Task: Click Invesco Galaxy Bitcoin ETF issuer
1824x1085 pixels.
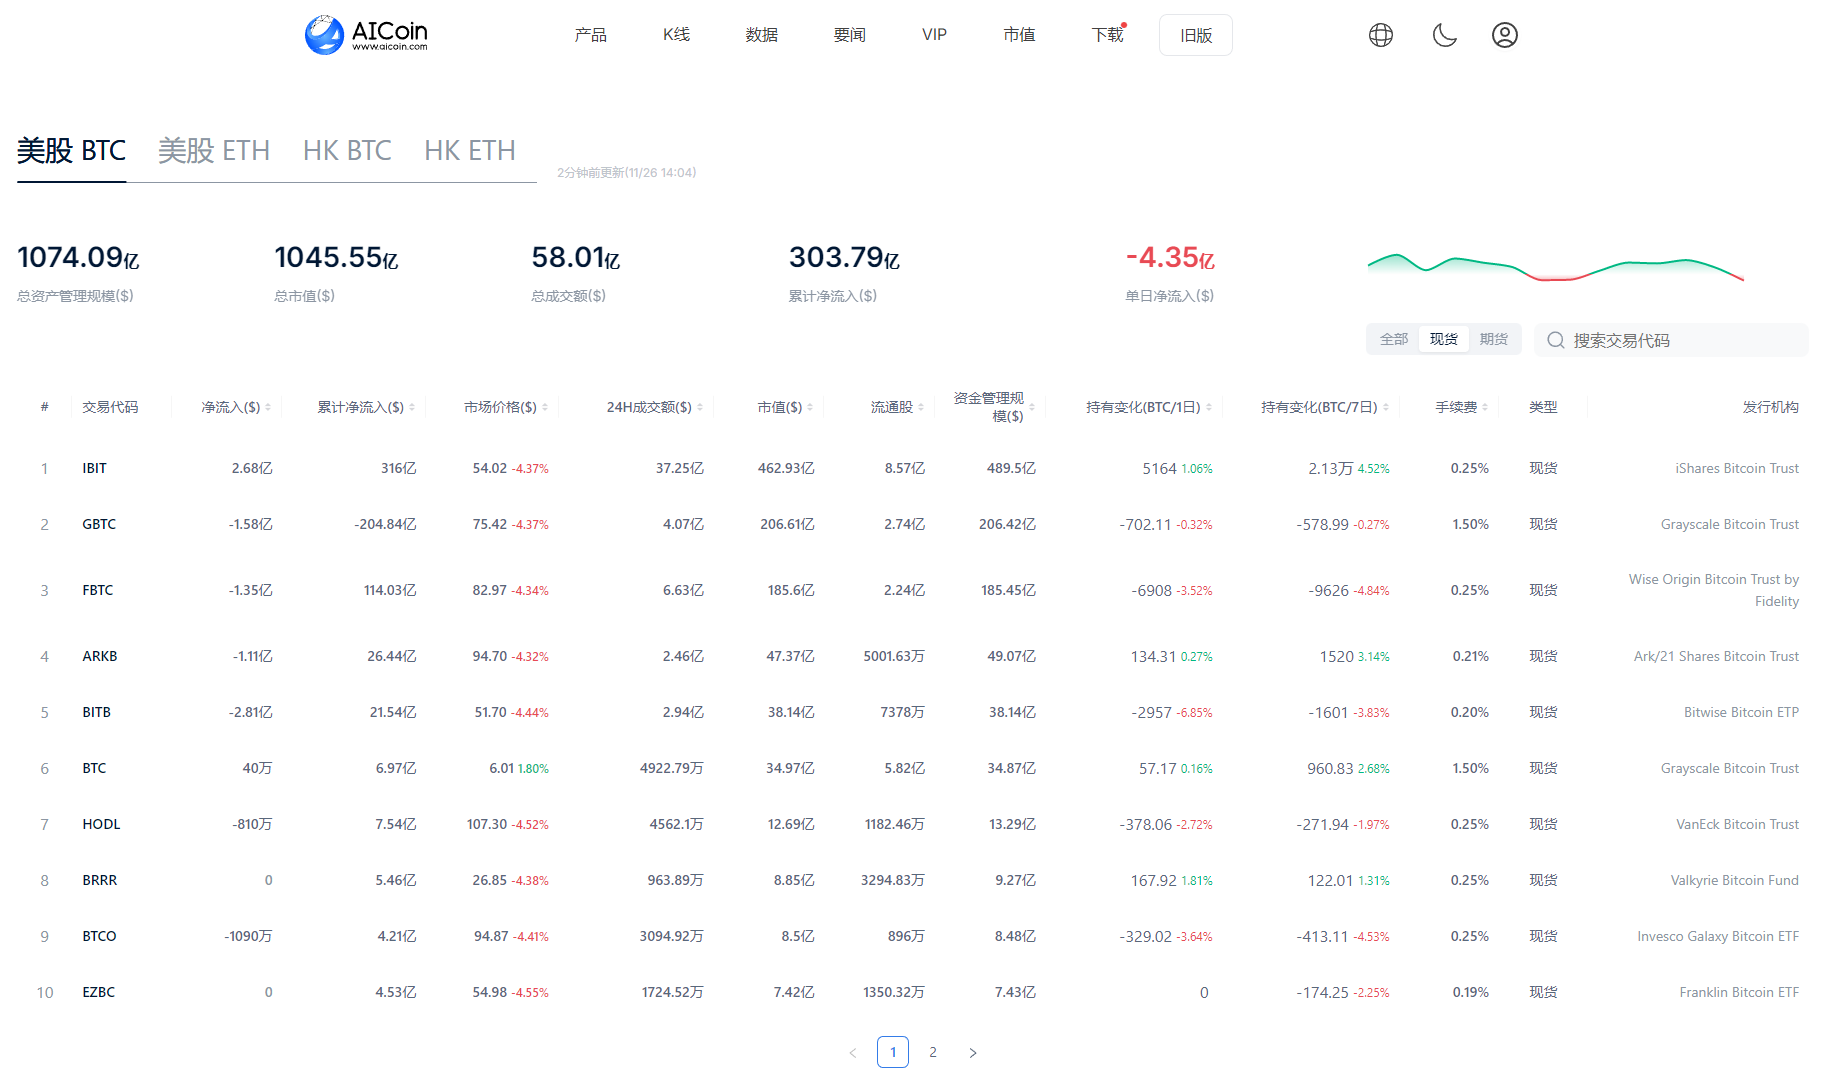Action: [x=1718, y=936]
